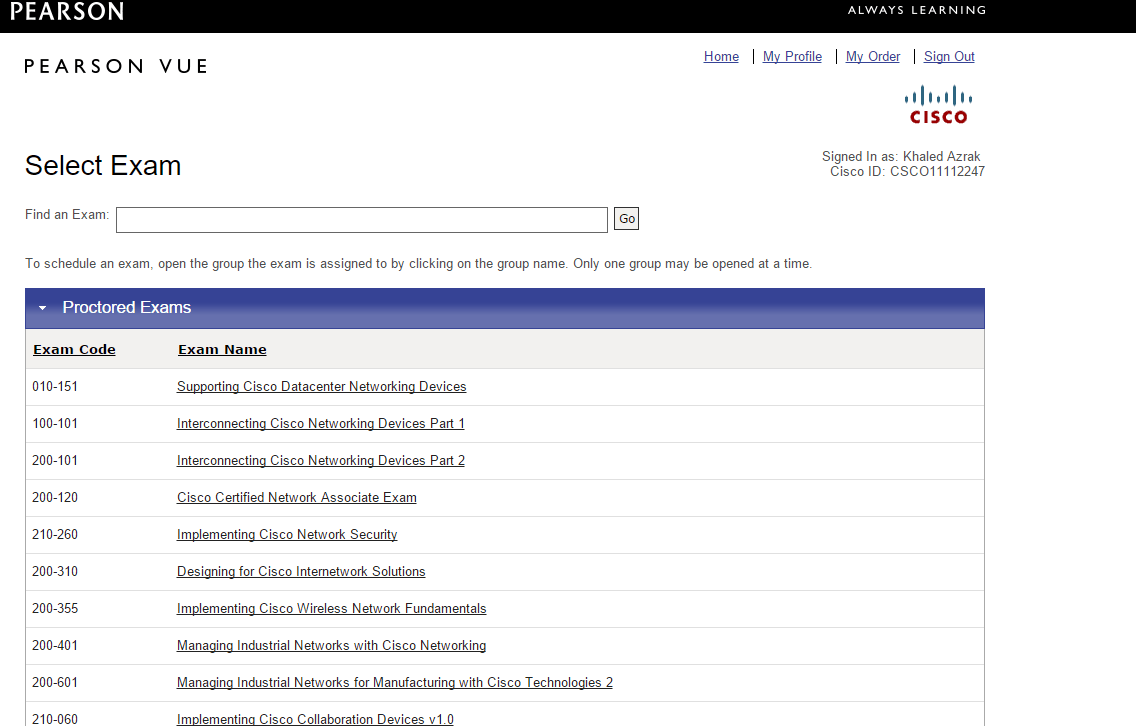Image resolution: width=1136 pixels, height=726 pixels.
Task: Click the exam code 100-101
Action: pos(54,424)
